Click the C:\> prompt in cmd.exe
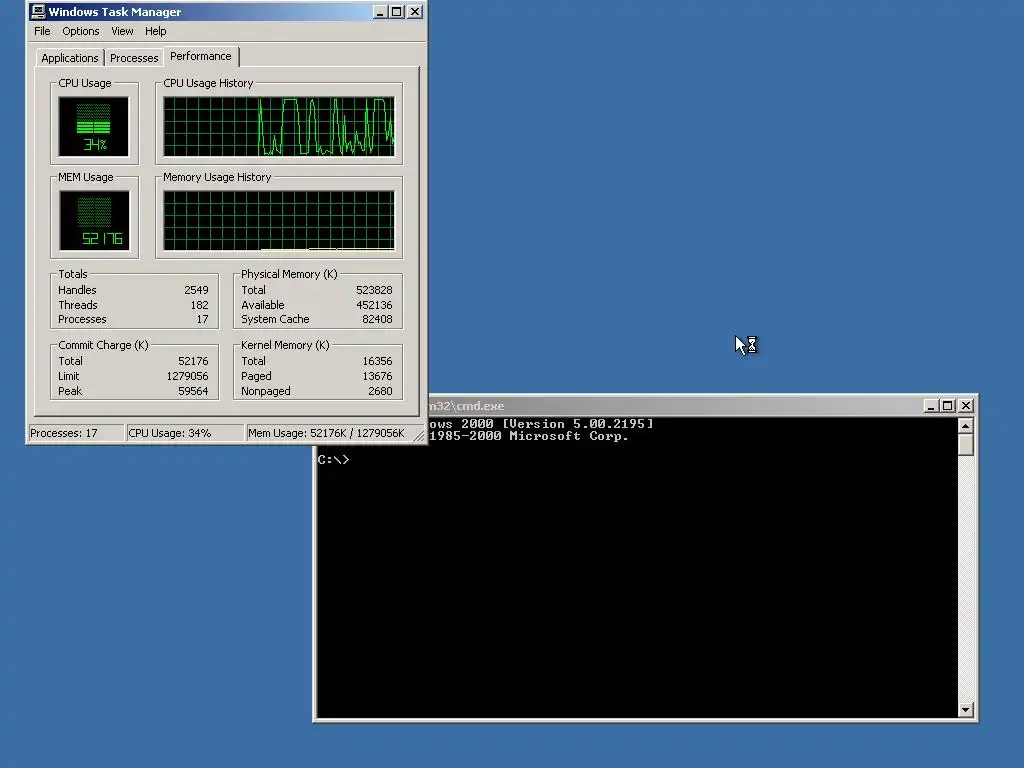The width and height of the screenshot is (1024, 768). (x=334, y=460)
